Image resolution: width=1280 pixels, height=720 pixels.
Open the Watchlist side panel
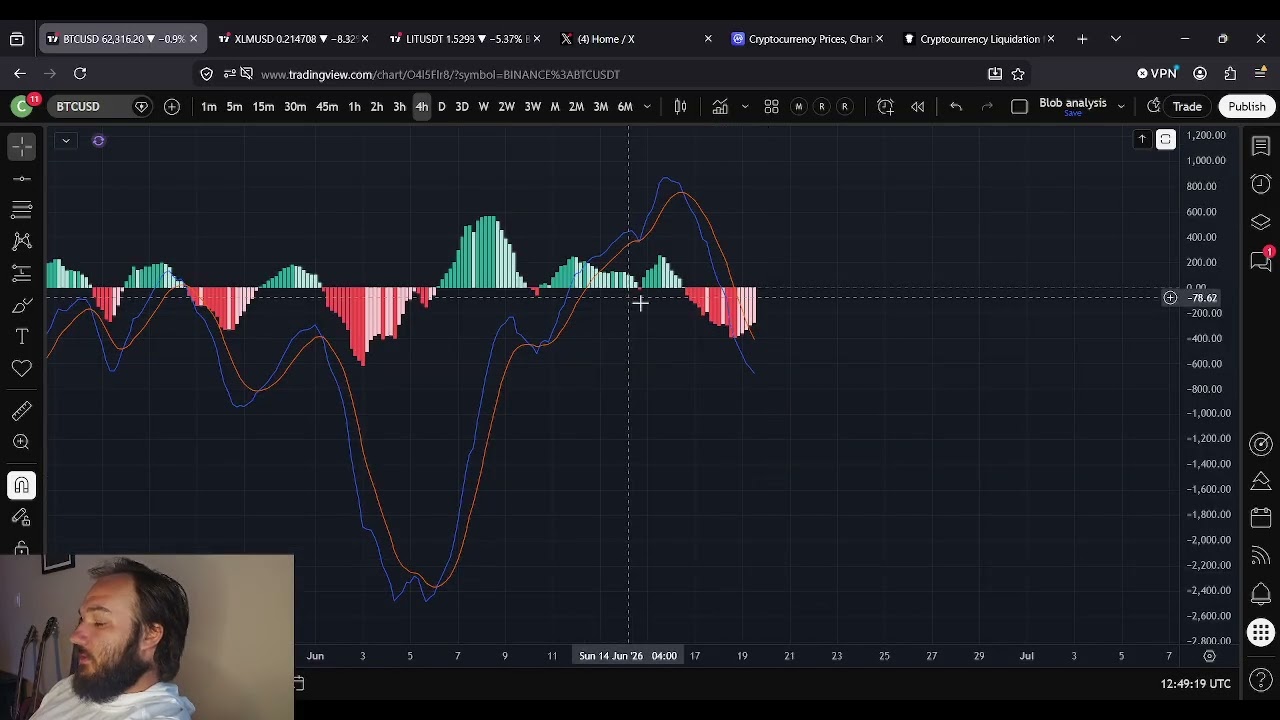pos(1261,147)
